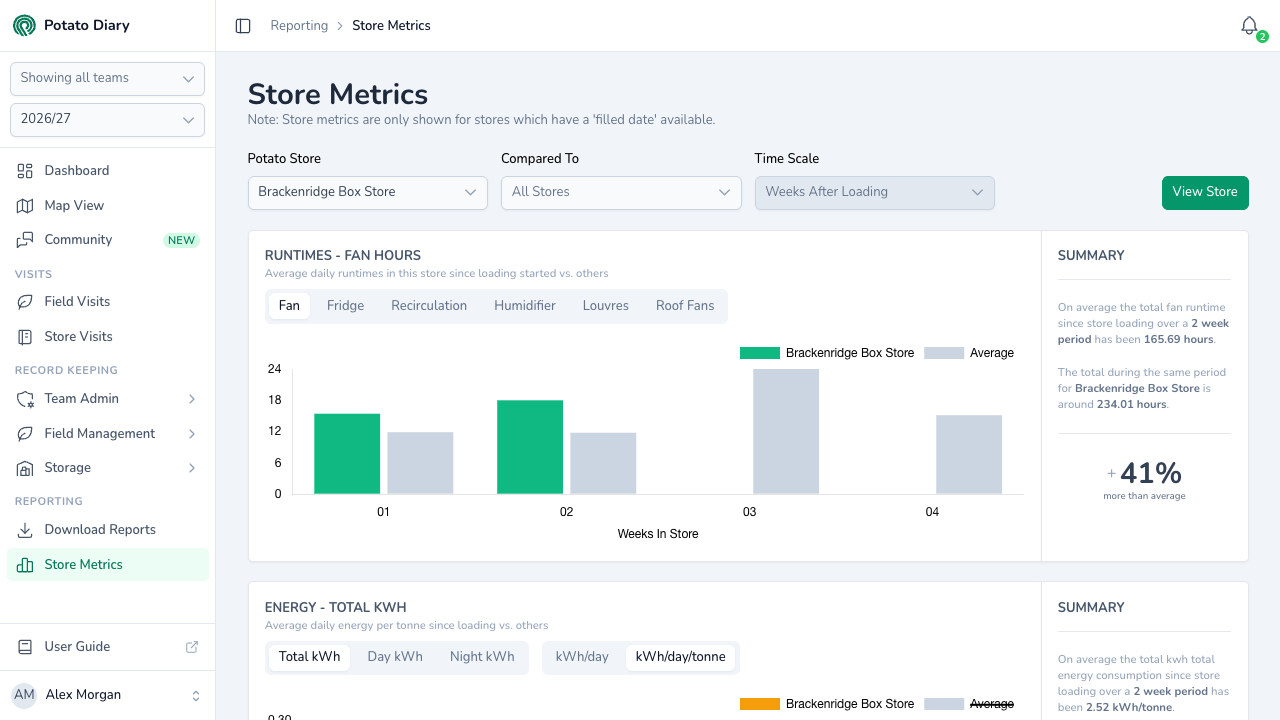Switch to the Fridge runtimes tab
This screenshot has height=720, width=1280.
coord(345,306)
